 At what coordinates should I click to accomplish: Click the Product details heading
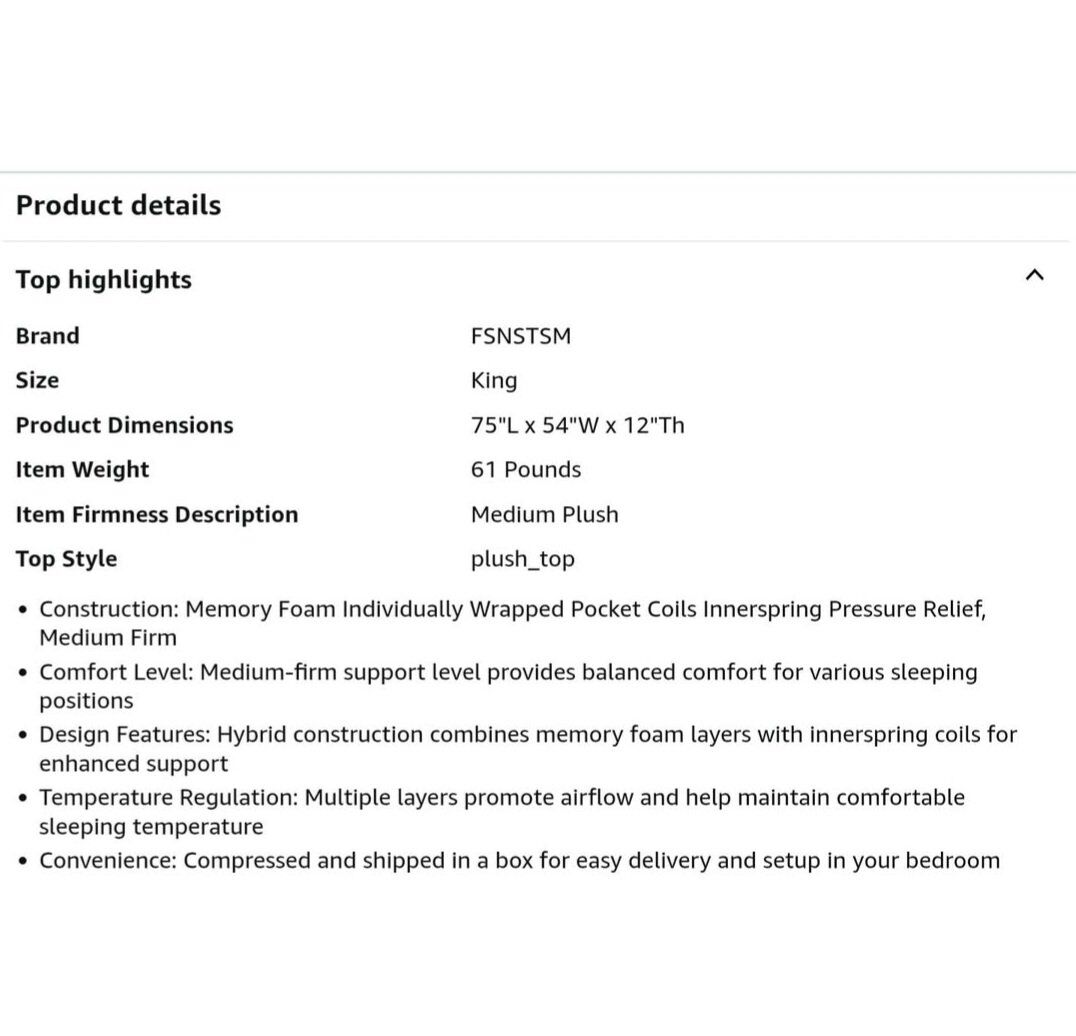(118, 205)
